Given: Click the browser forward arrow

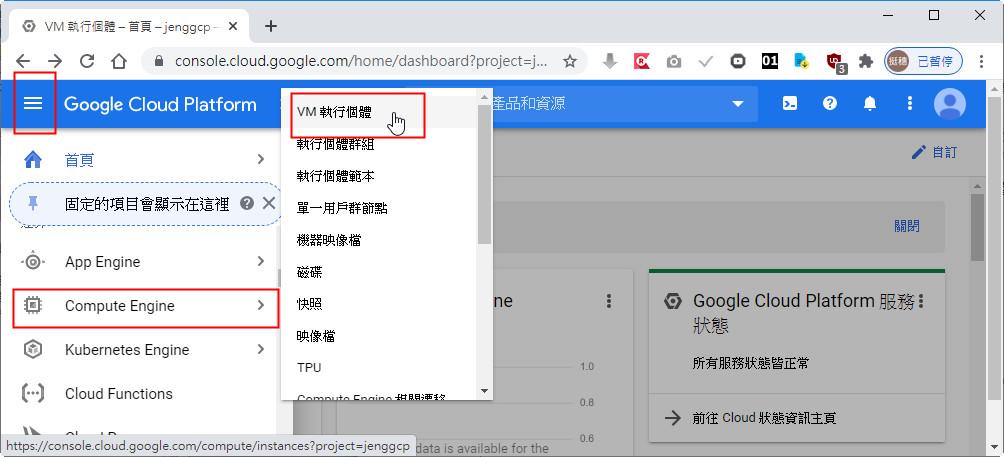Looking at the screenshot, I should click(55, 61).
